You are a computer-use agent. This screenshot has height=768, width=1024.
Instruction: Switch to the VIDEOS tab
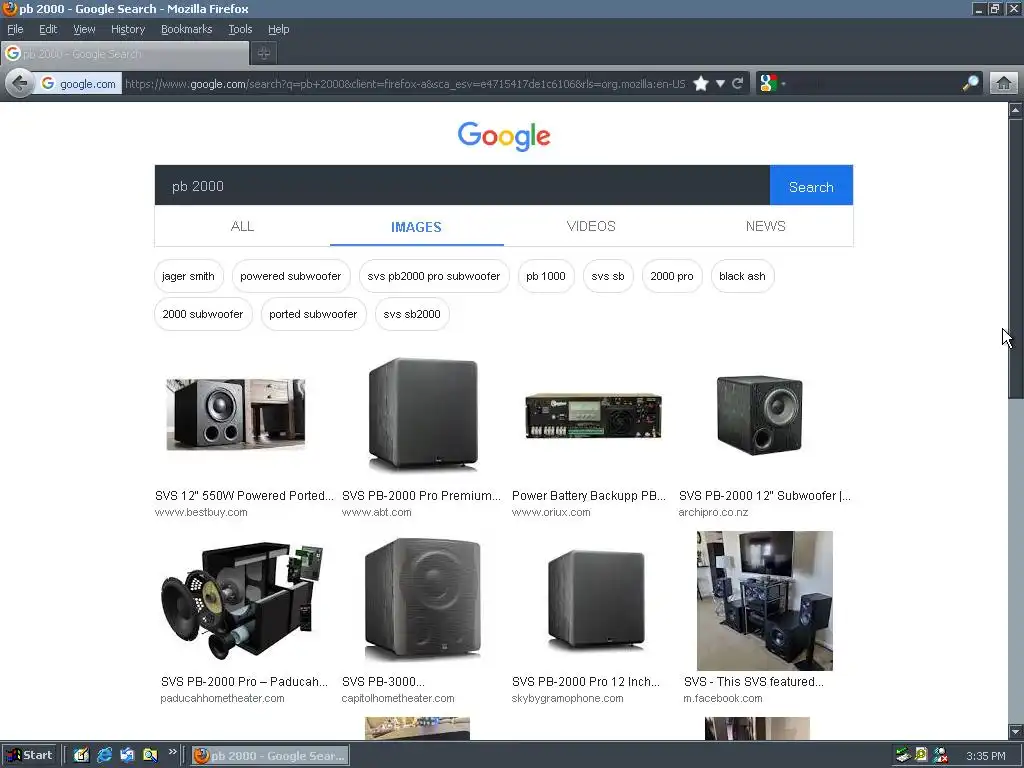(x=591, y=226)
